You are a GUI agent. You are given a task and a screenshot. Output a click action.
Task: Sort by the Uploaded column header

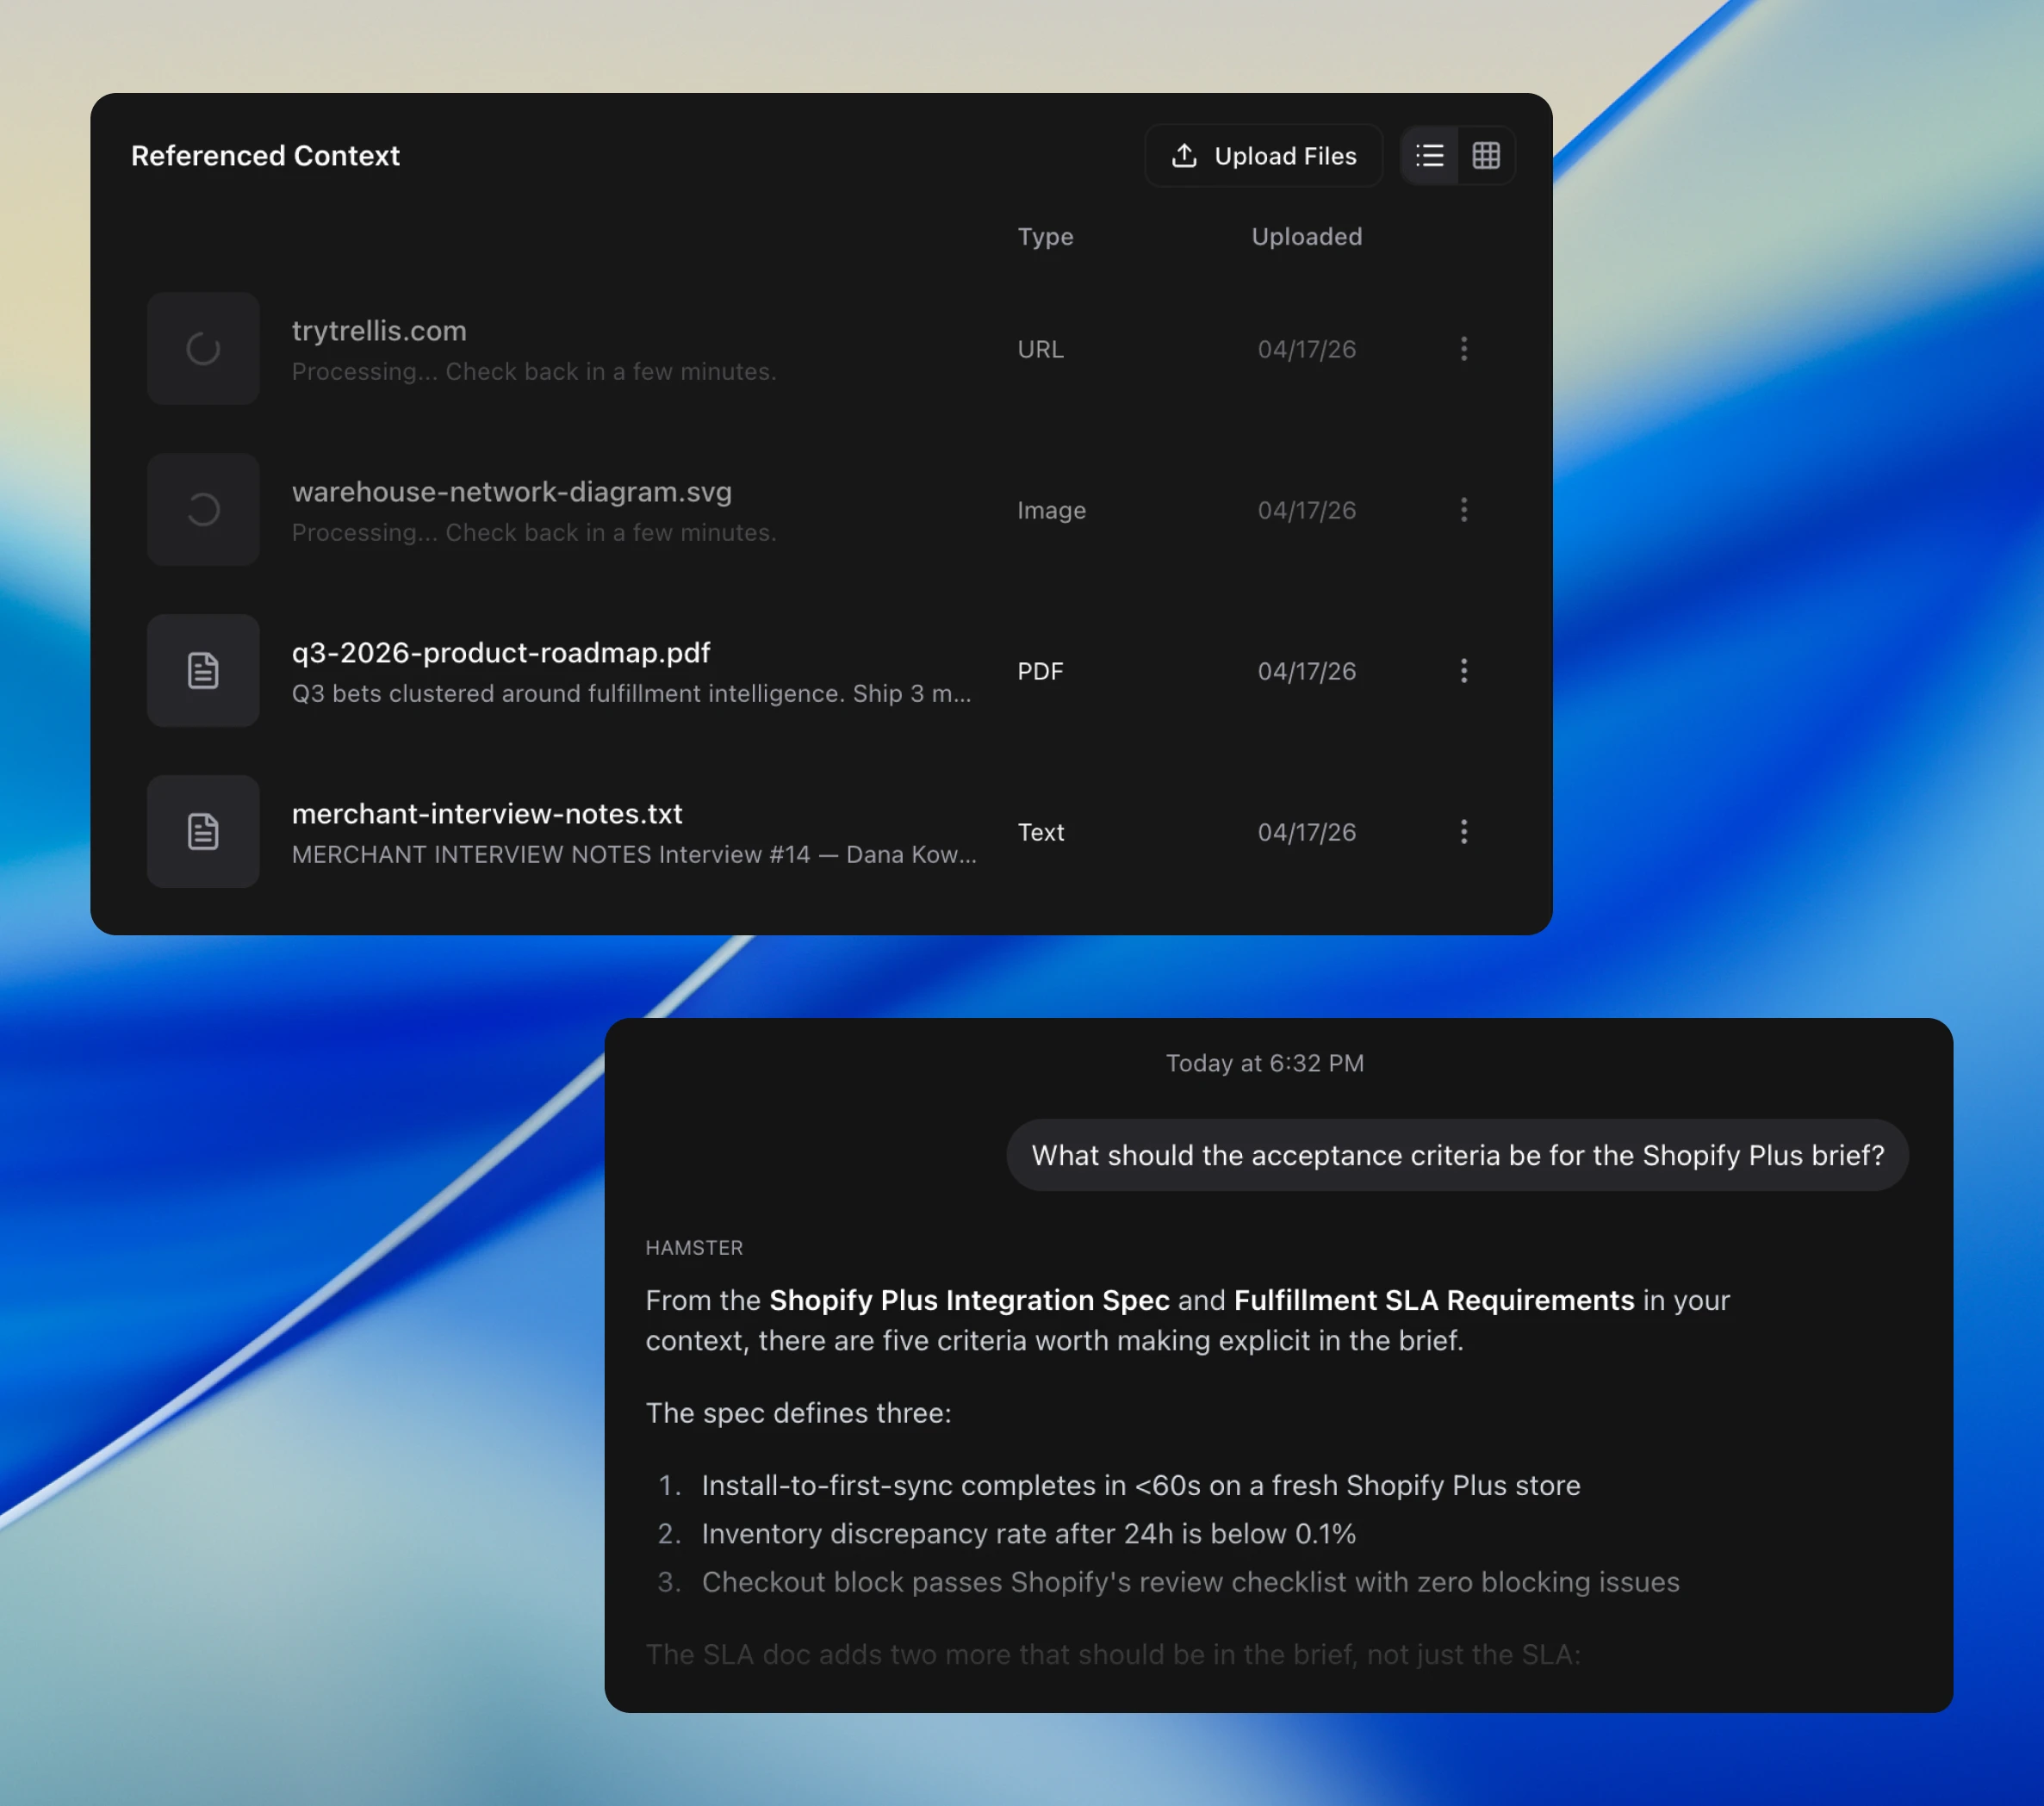[1306, 237]
